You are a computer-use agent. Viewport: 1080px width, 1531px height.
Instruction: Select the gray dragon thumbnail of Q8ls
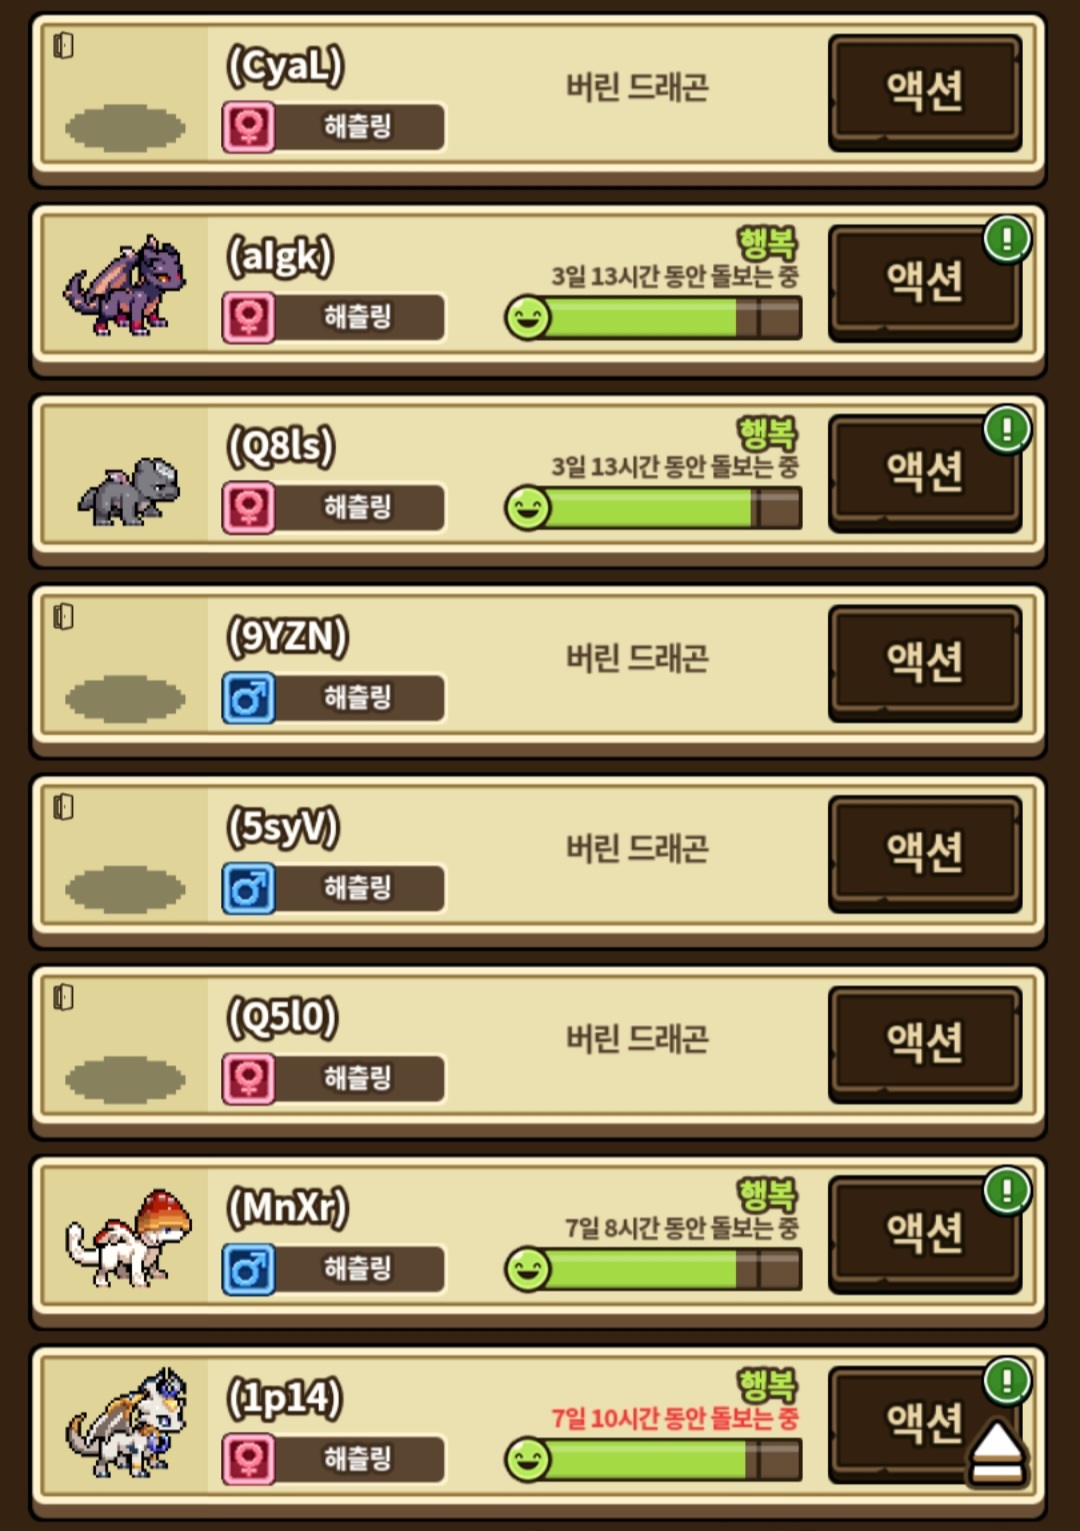click(129, 491)
